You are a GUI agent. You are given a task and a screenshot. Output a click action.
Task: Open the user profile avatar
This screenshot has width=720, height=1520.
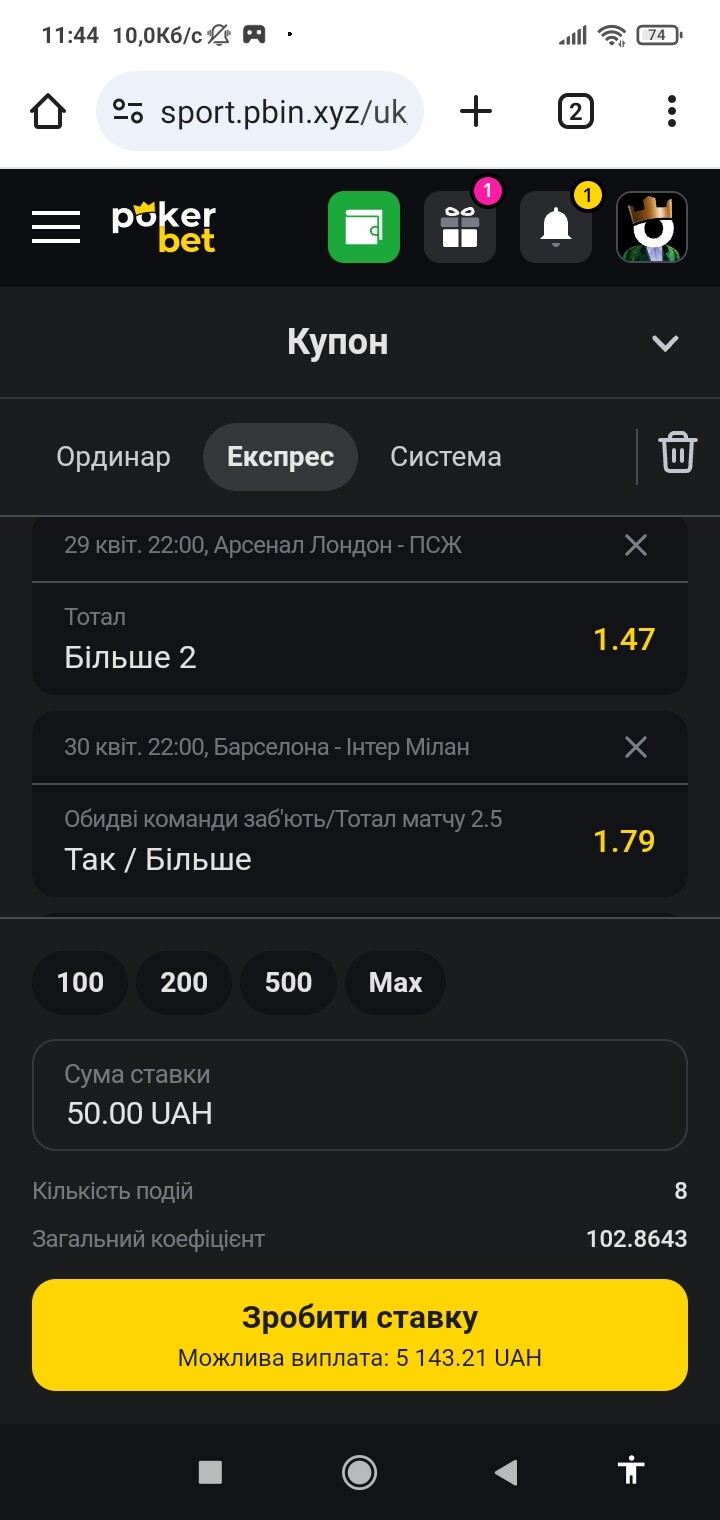(652, 227)
